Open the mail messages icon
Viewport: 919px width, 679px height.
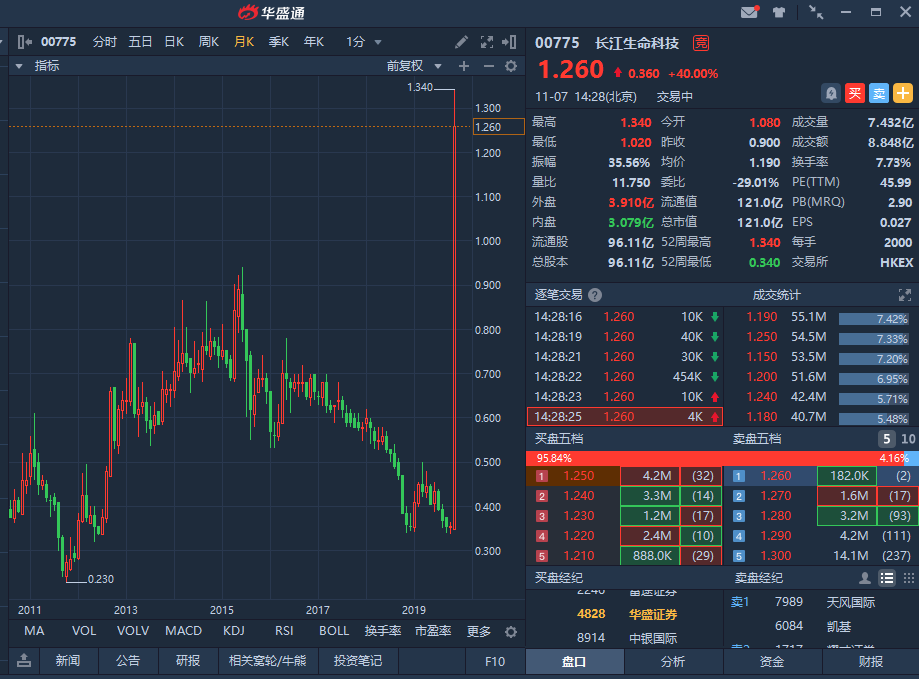tap(750, 12)
